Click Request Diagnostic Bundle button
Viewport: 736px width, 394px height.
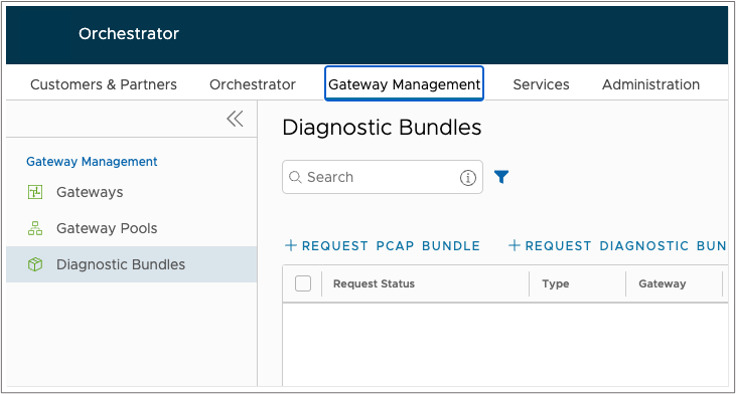[618, 246]
